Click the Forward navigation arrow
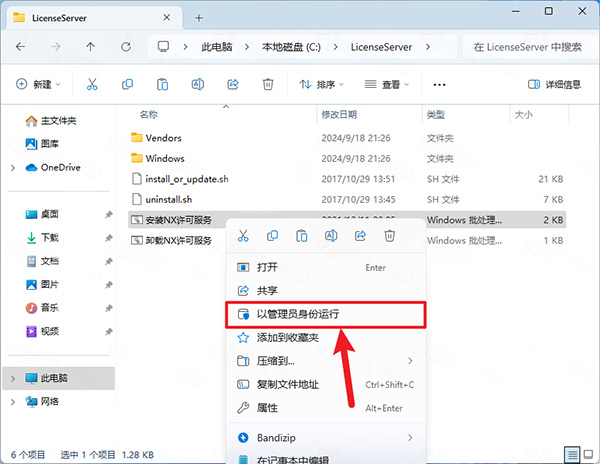Image resolution: width=600 pixels, height=464 pixels. [55, 47]
